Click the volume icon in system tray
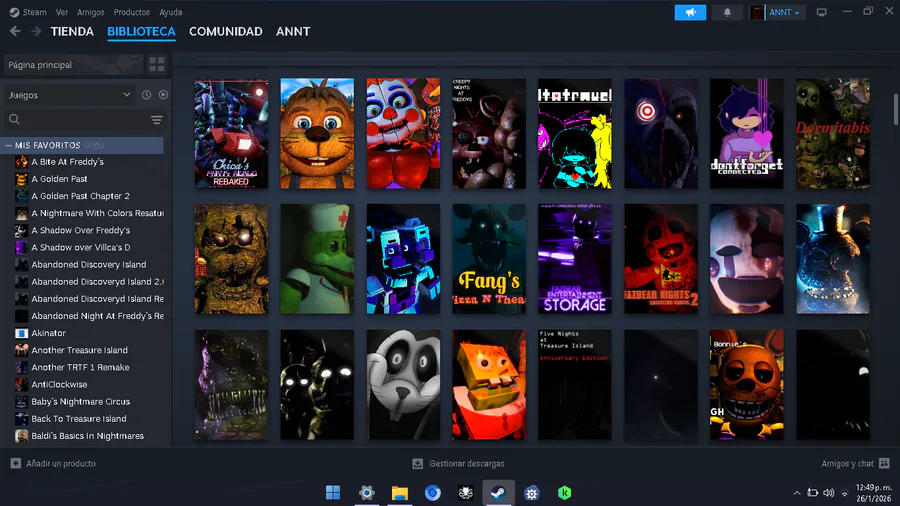Image resolution: width=900 pixels, height=506 pixels. [828, 493]
